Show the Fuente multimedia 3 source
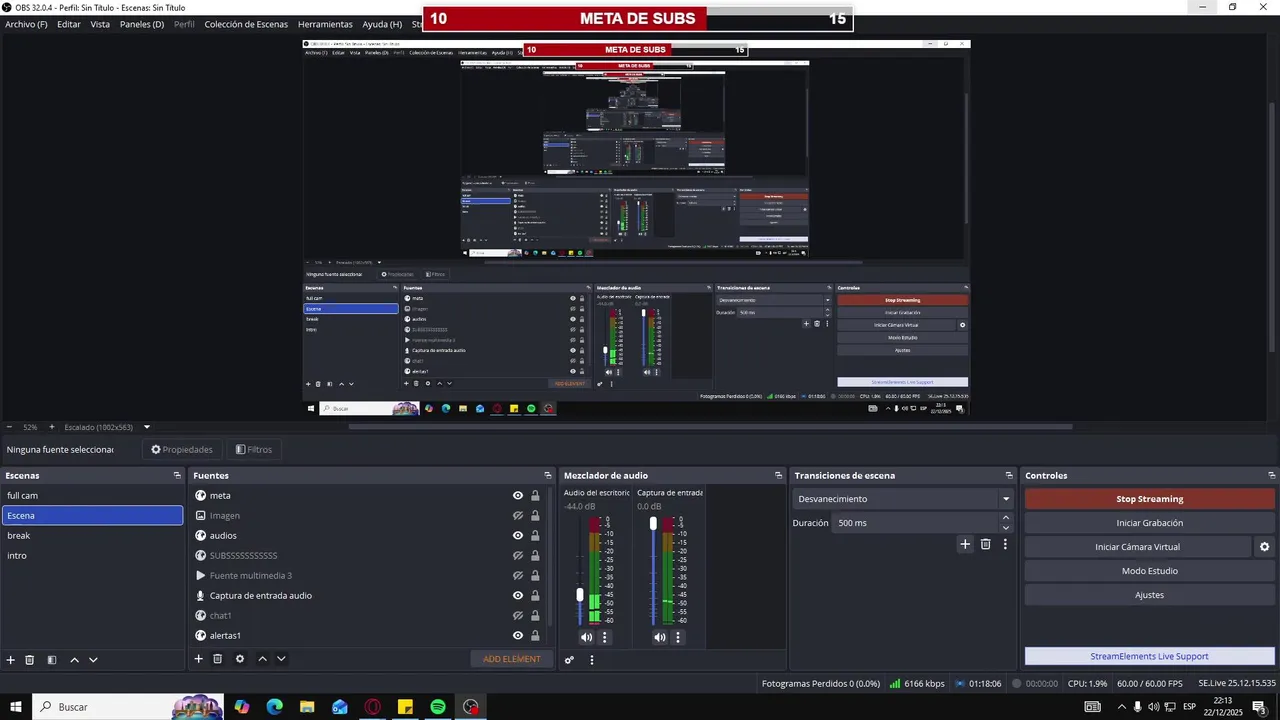The height and width of the screenshot is (720, 1280). [x=518, y=575]
